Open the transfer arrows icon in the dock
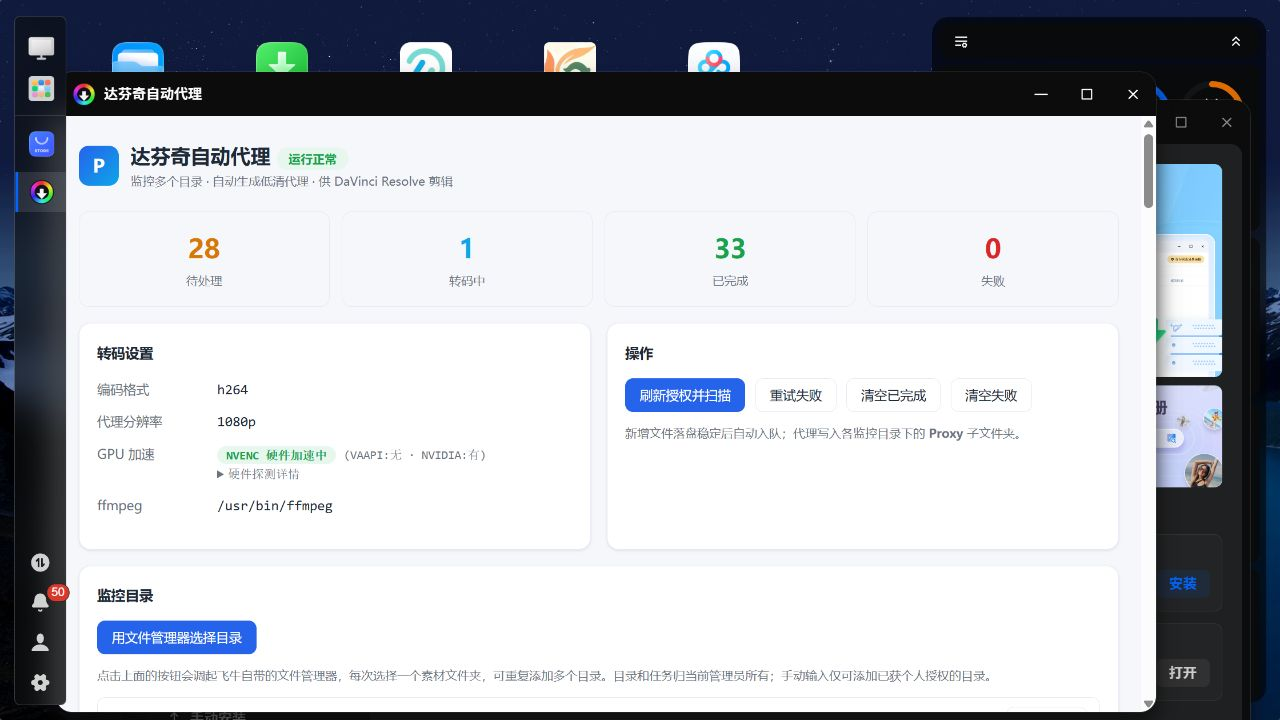1280x720 pixels. 40,563
